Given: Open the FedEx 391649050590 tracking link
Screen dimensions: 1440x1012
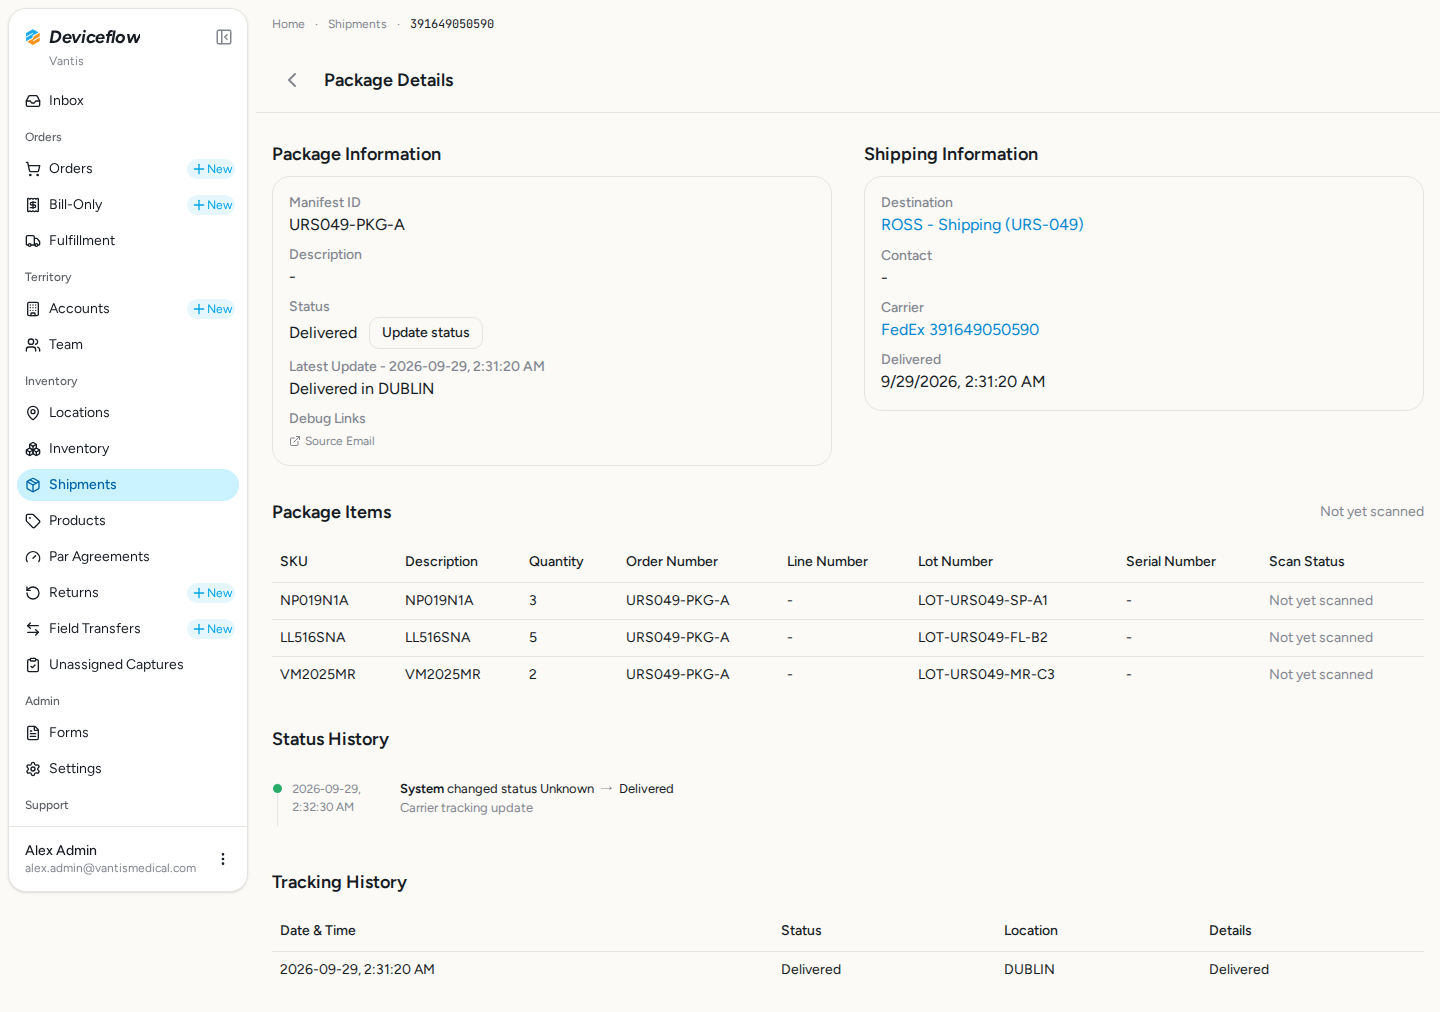Looking at the screenshot, I should click(x=960, y=330).
